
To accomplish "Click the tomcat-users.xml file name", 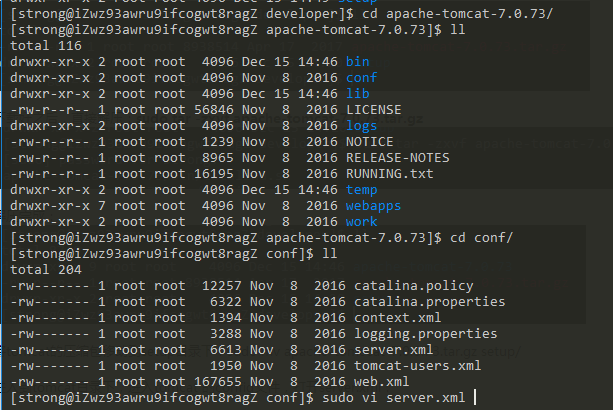I will click(x=418, y=366).
